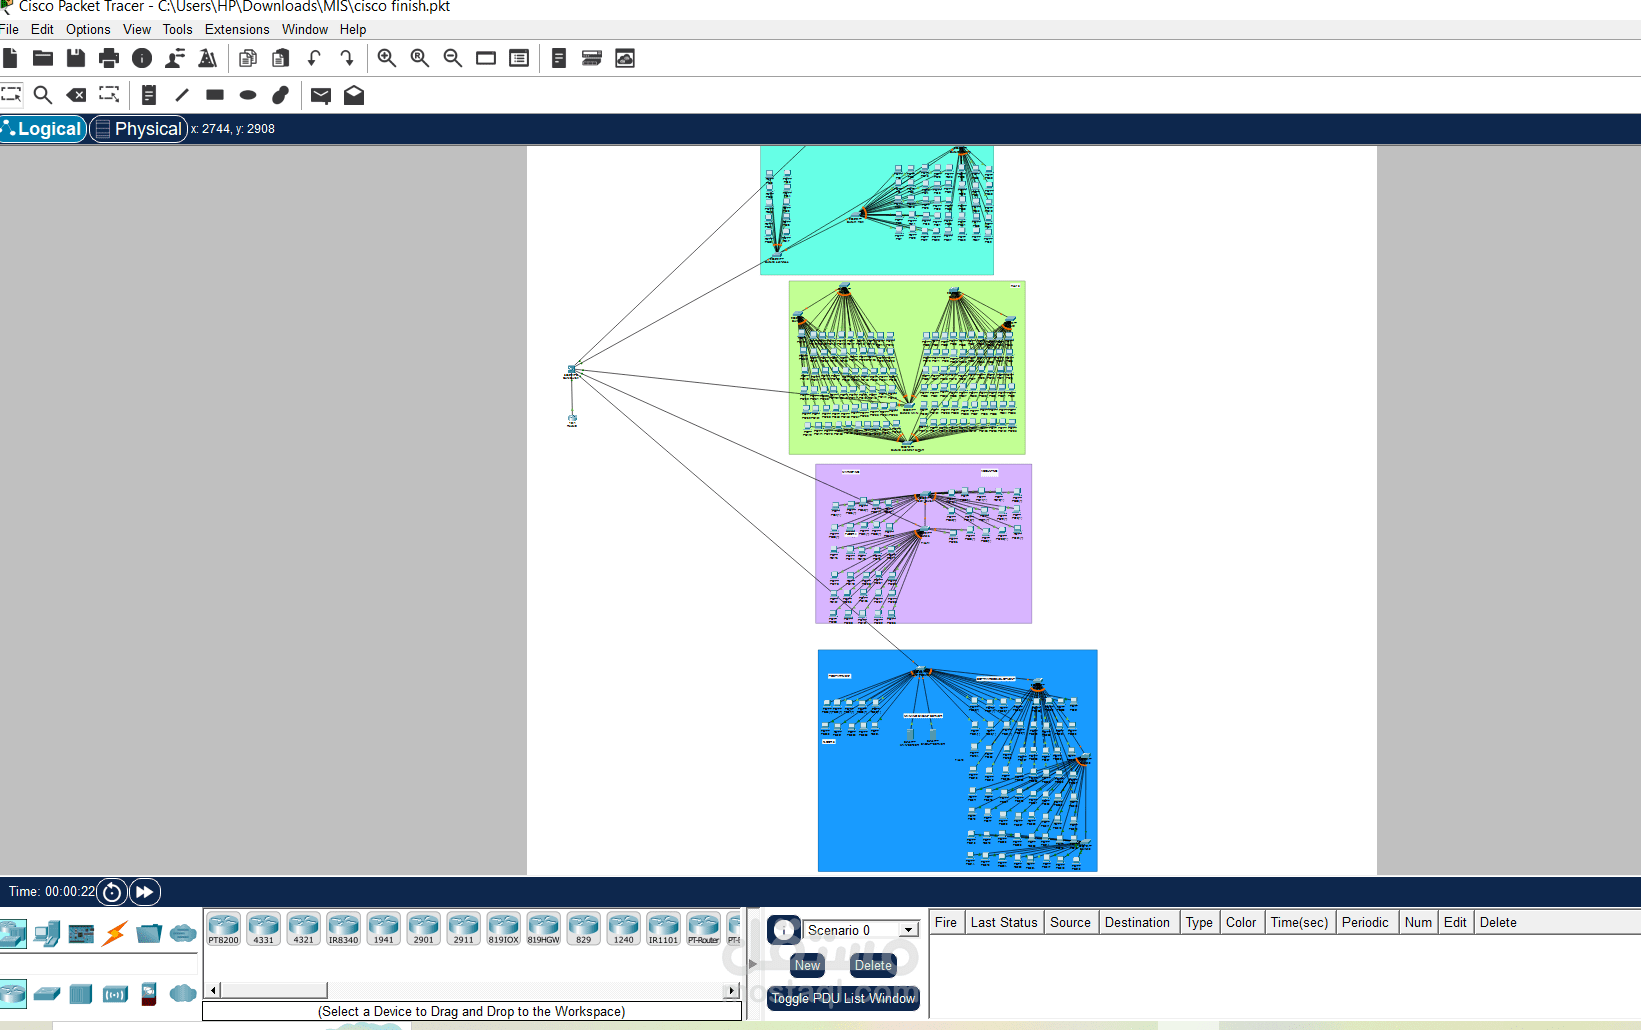Viewport: 1641px width, 1030px height.
Task: Click the New scenario button
Action: (807, 965)
